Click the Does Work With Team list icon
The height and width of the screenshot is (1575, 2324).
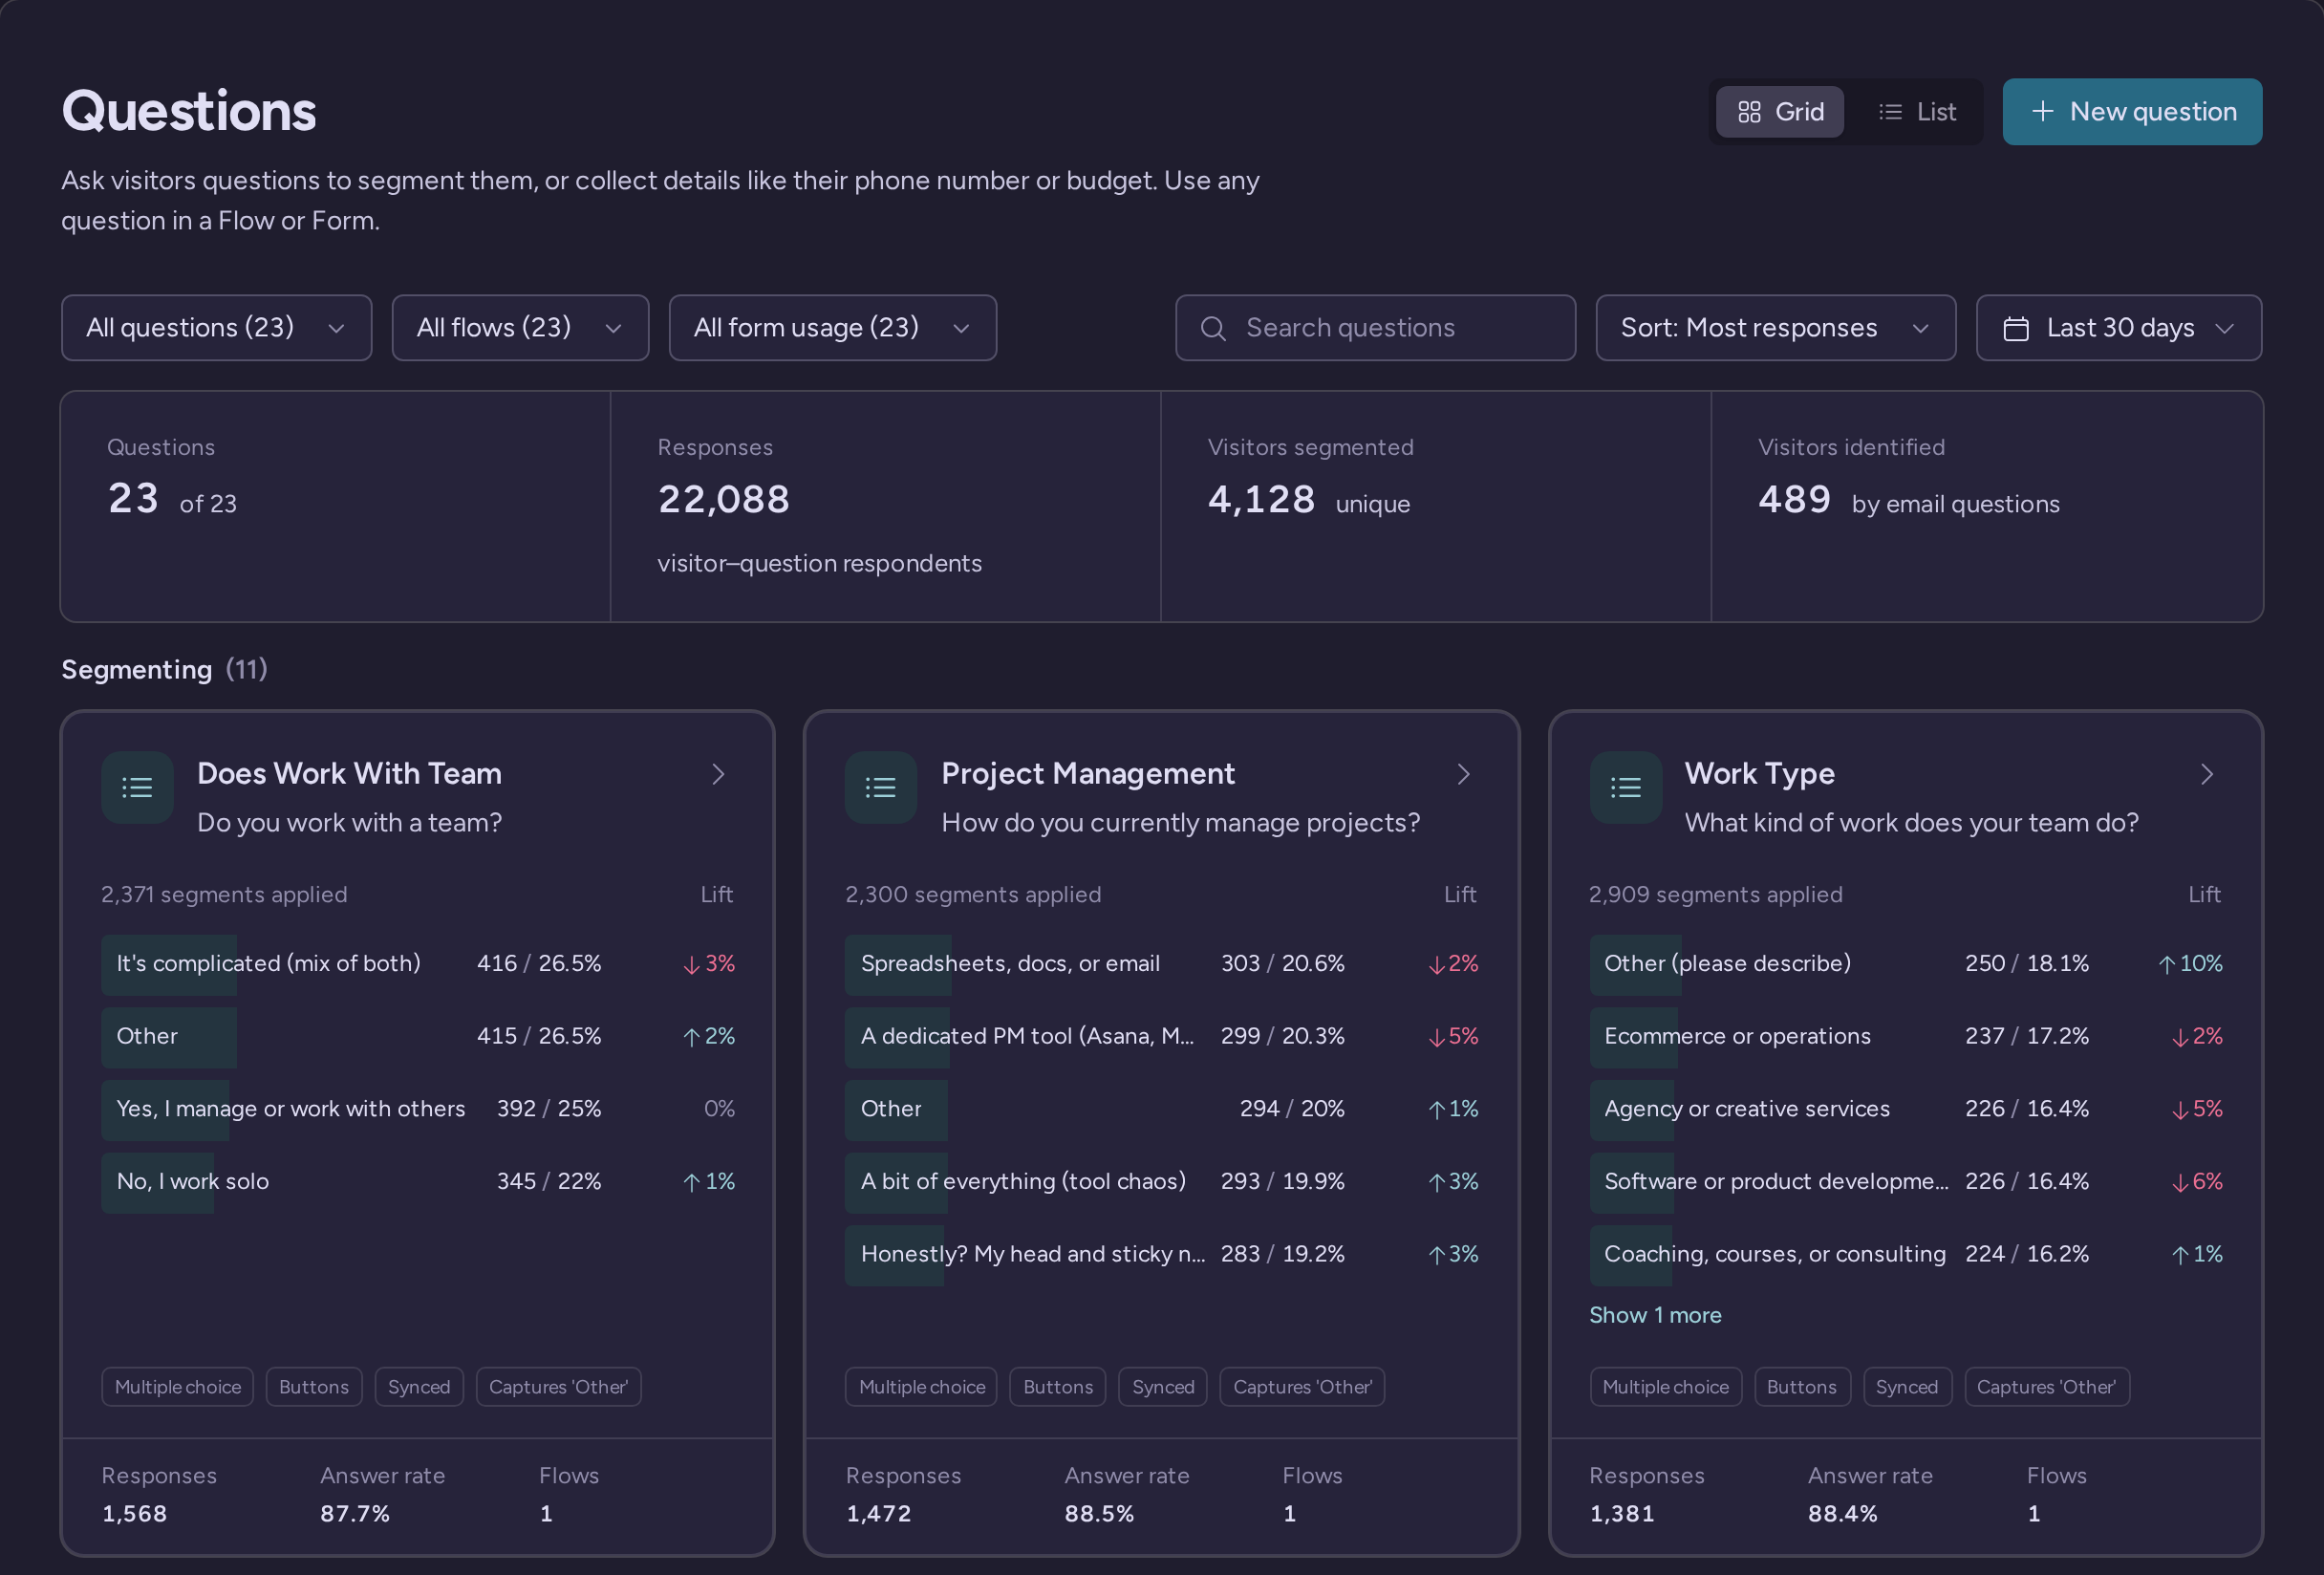(137, 788)
